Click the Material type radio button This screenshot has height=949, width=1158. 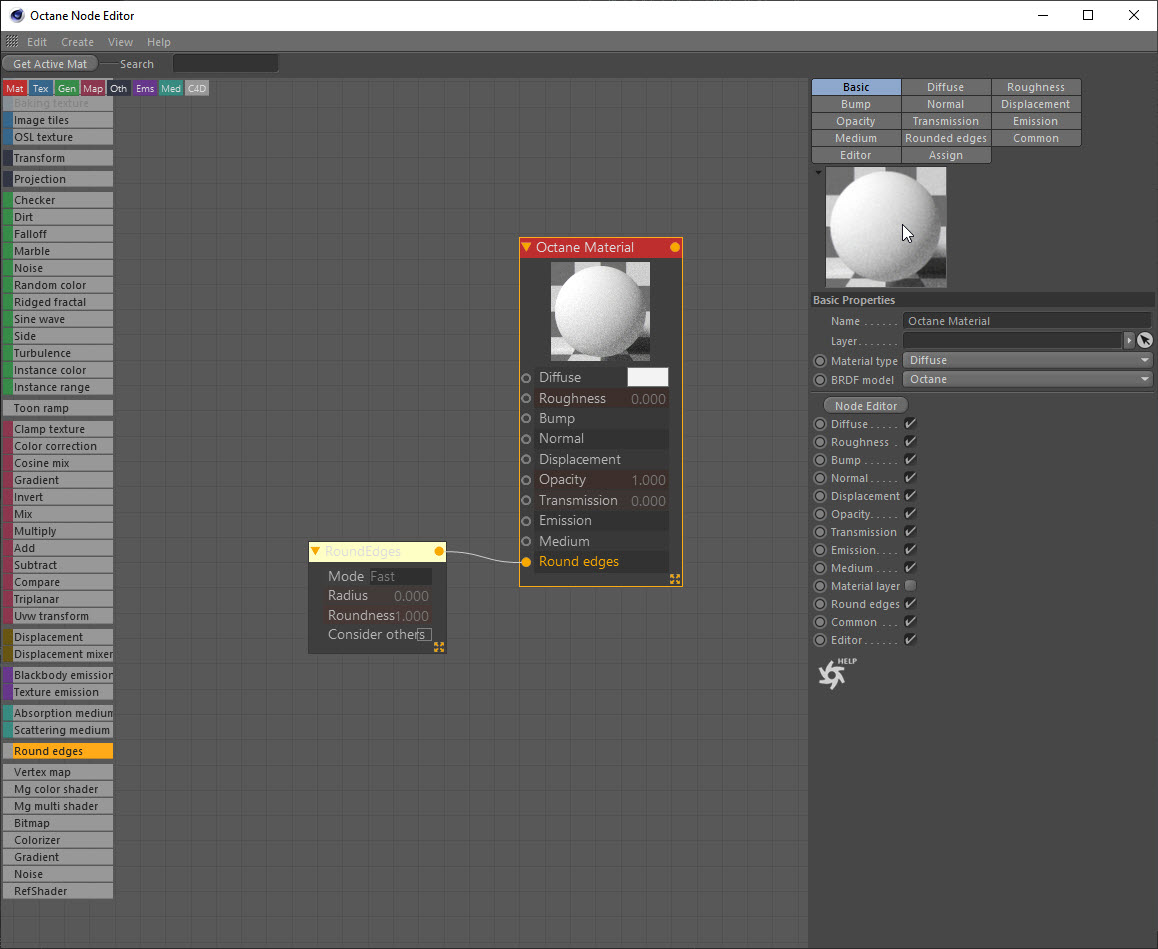pyautogui.click(x=820, y=361)
